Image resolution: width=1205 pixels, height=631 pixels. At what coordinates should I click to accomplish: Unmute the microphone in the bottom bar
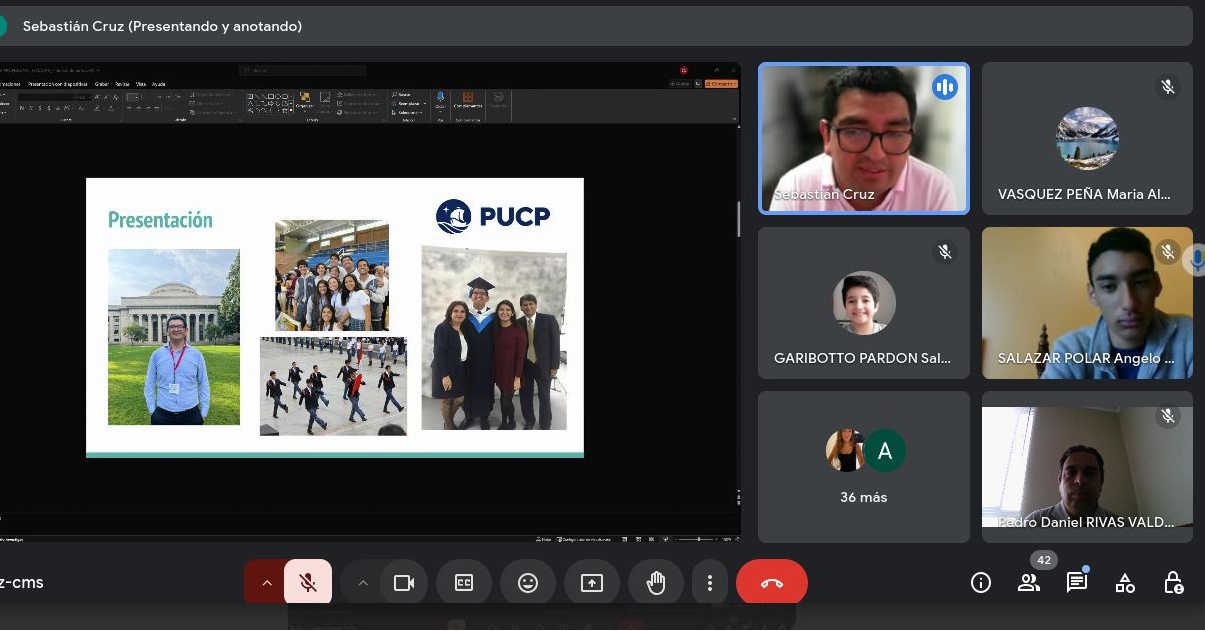pos(308,583)
